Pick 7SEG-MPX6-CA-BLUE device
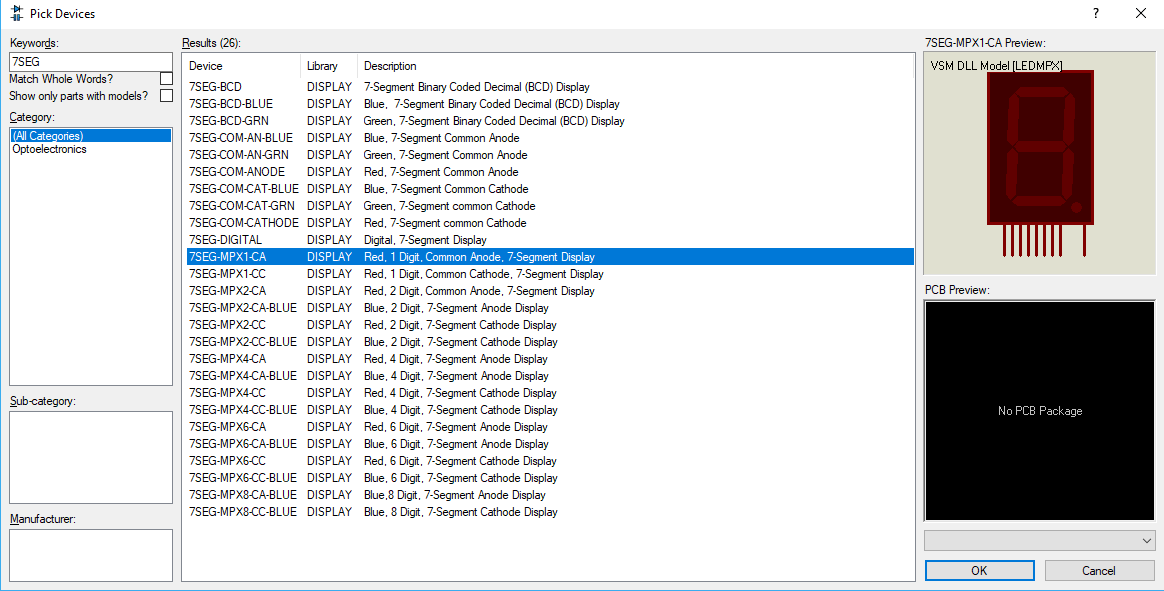 point(550,444)
